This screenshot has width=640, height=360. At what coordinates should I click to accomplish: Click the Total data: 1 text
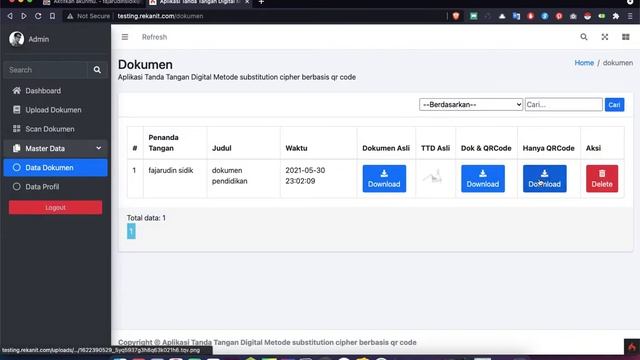click(x=146, y=218)
